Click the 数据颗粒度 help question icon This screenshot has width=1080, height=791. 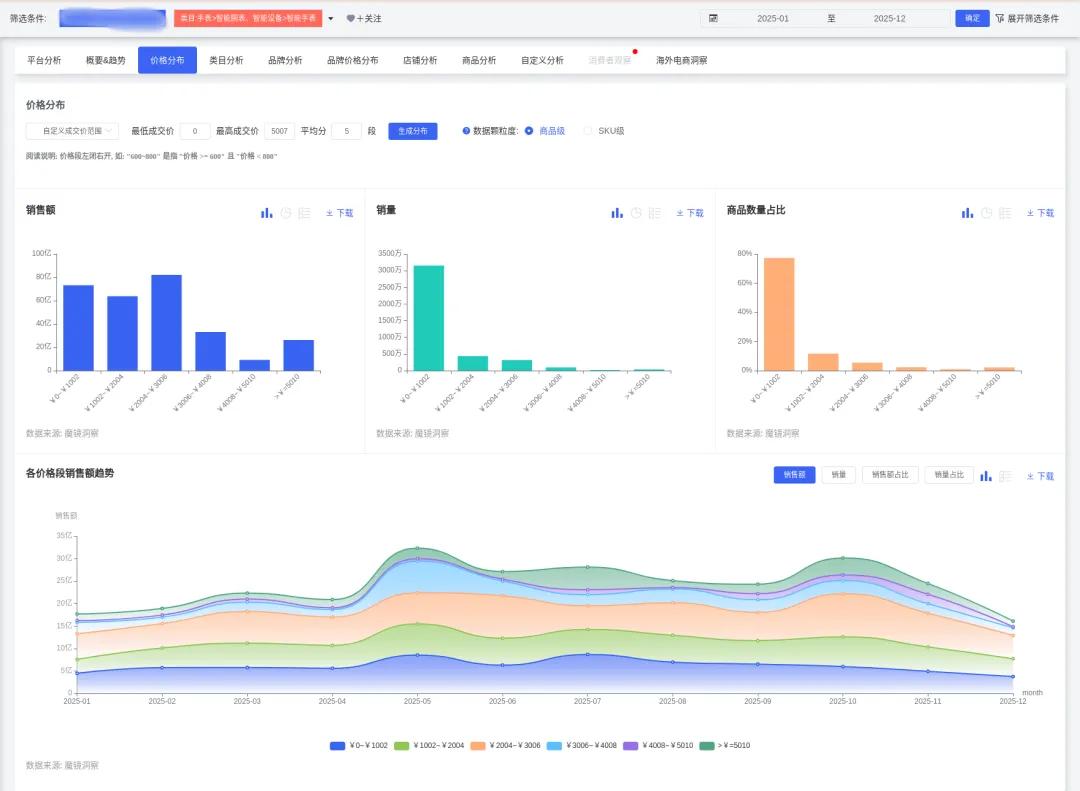tap(466, 131)
